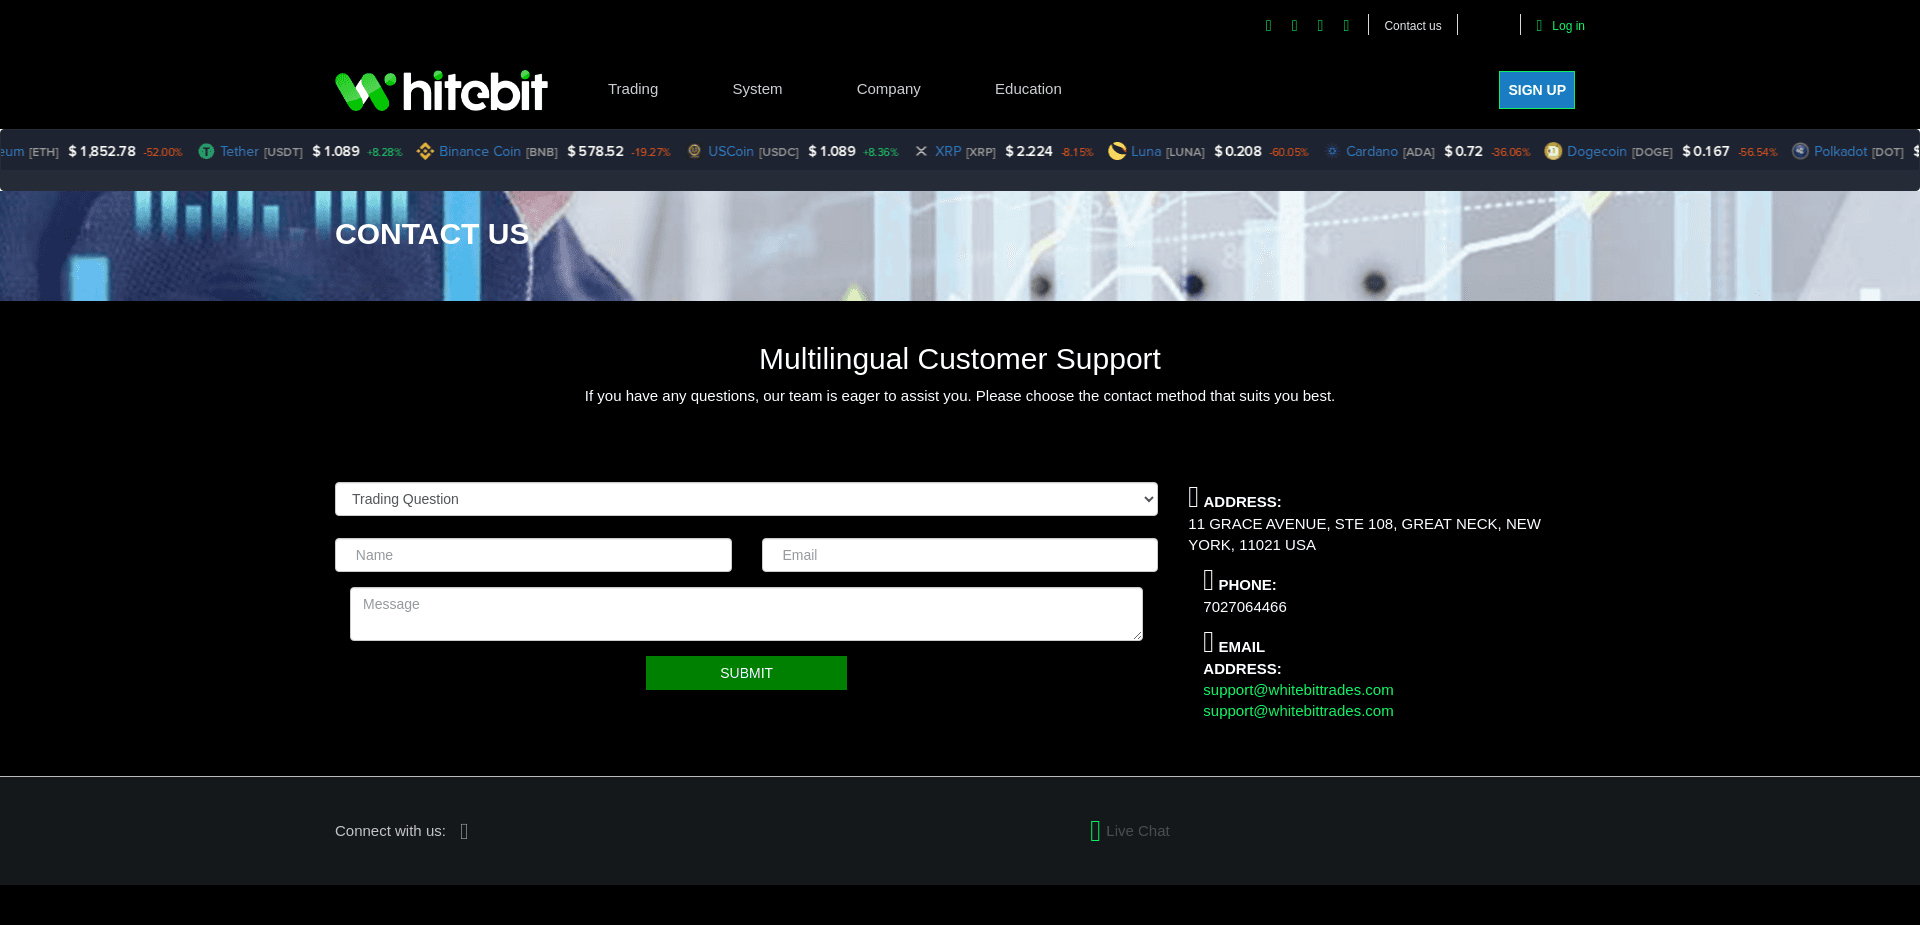Image resolution: width=1920 pixels, height=925 pixels.
Task: Open the Trading Question dropdown
Action: point(745,499)
